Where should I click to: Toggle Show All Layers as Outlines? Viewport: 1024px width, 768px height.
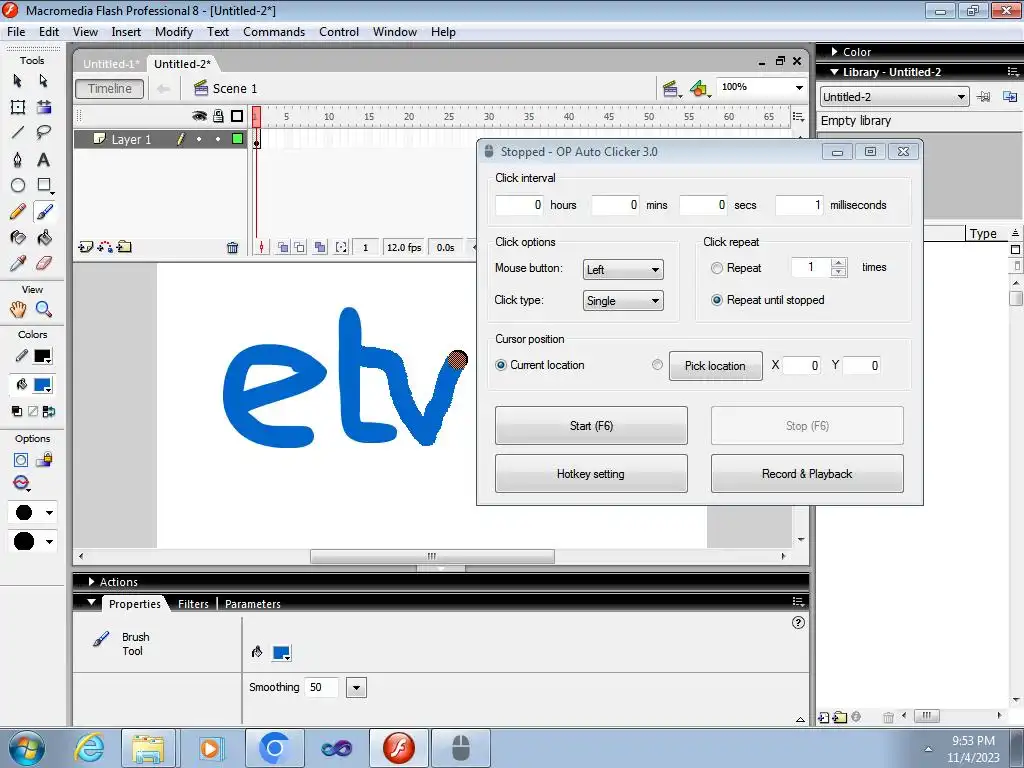click(x=237, y=116)
